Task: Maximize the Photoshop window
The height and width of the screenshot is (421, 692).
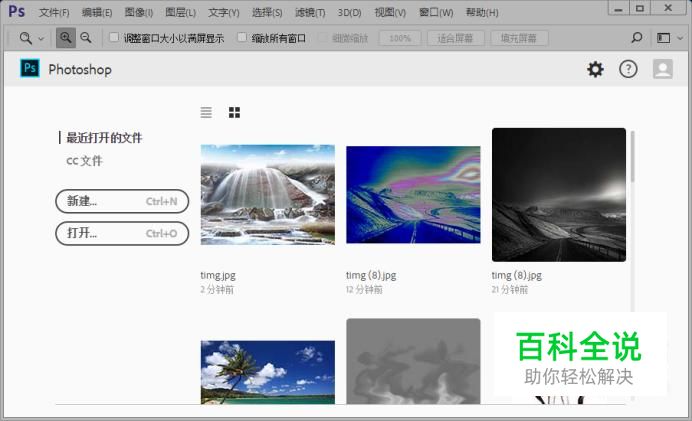Action: [639, 8]
